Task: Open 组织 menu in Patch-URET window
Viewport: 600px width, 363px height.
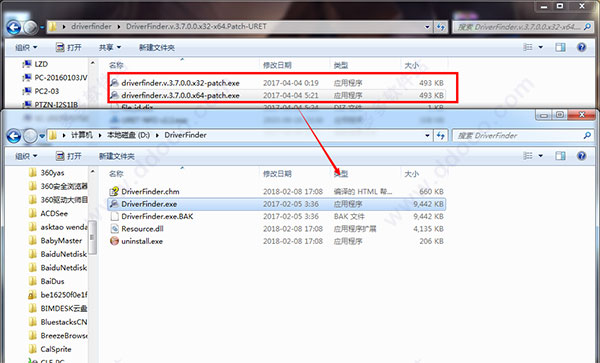Action: [x=26, y=47]
